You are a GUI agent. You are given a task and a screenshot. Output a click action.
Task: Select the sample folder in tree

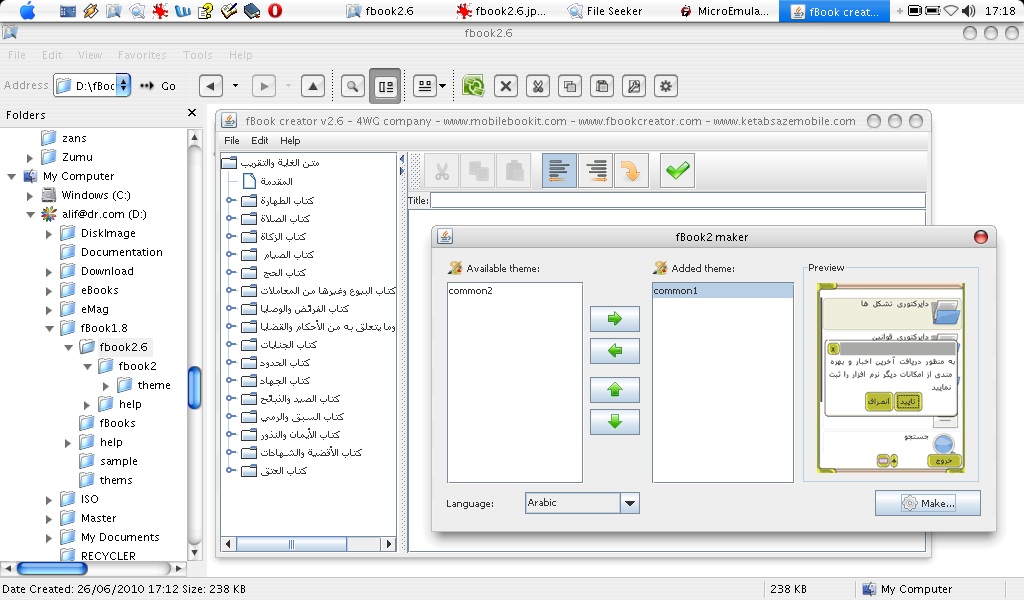tap(118, 461)
